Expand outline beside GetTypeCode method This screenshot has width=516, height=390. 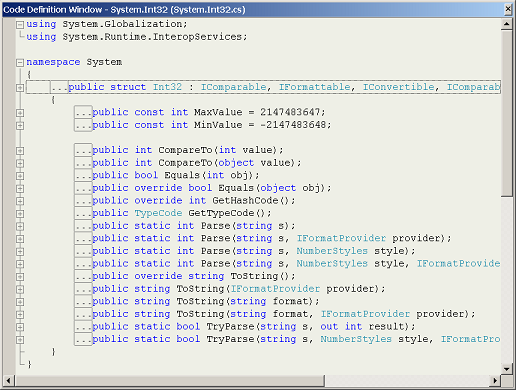20,214
